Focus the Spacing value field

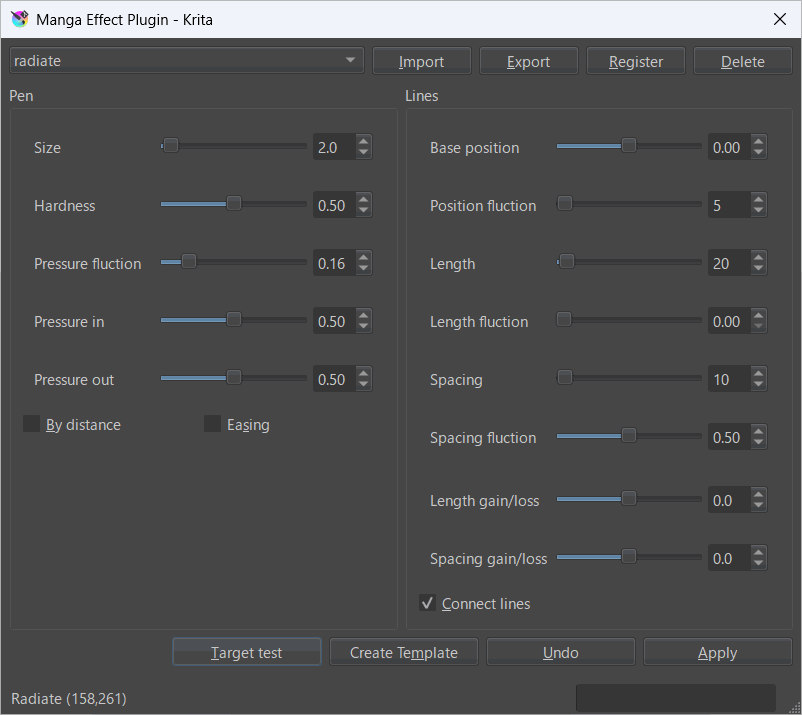click(x=729, y=379)
